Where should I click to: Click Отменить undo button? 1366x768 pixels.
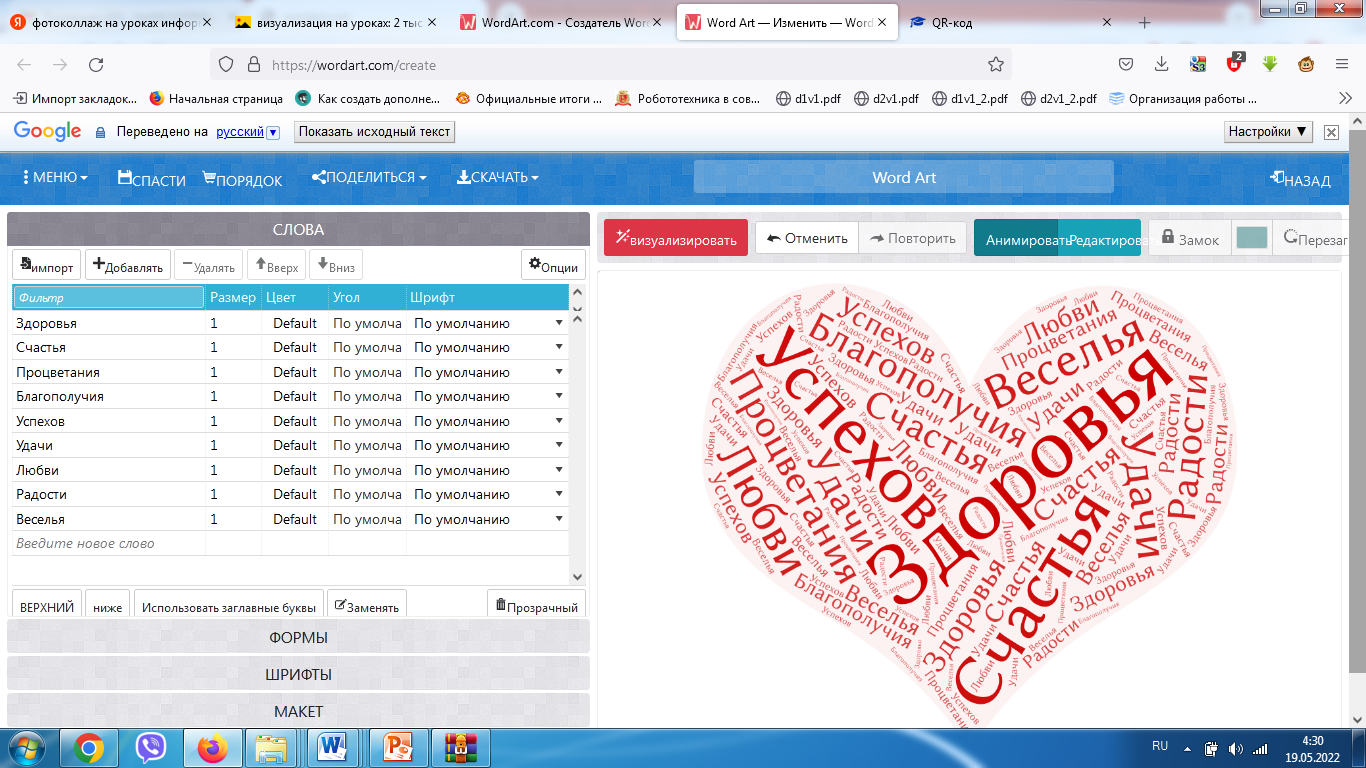coord(807,238)
